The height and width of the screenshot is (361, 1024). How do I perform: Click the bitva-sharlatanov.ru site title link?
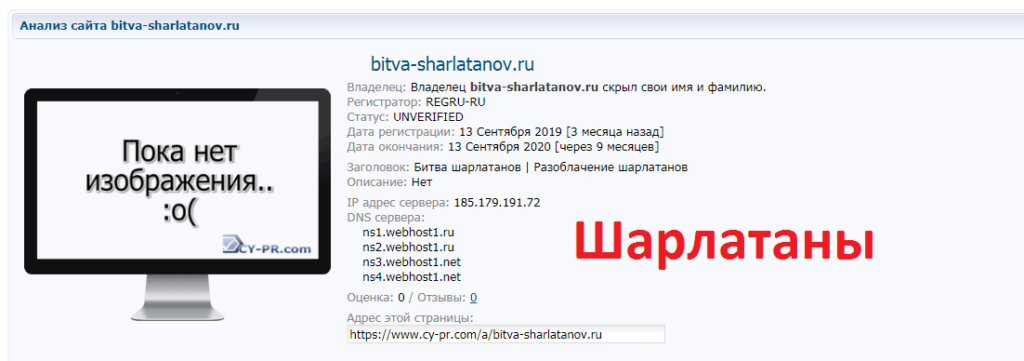pyautogui.click(x=453, y=64)
